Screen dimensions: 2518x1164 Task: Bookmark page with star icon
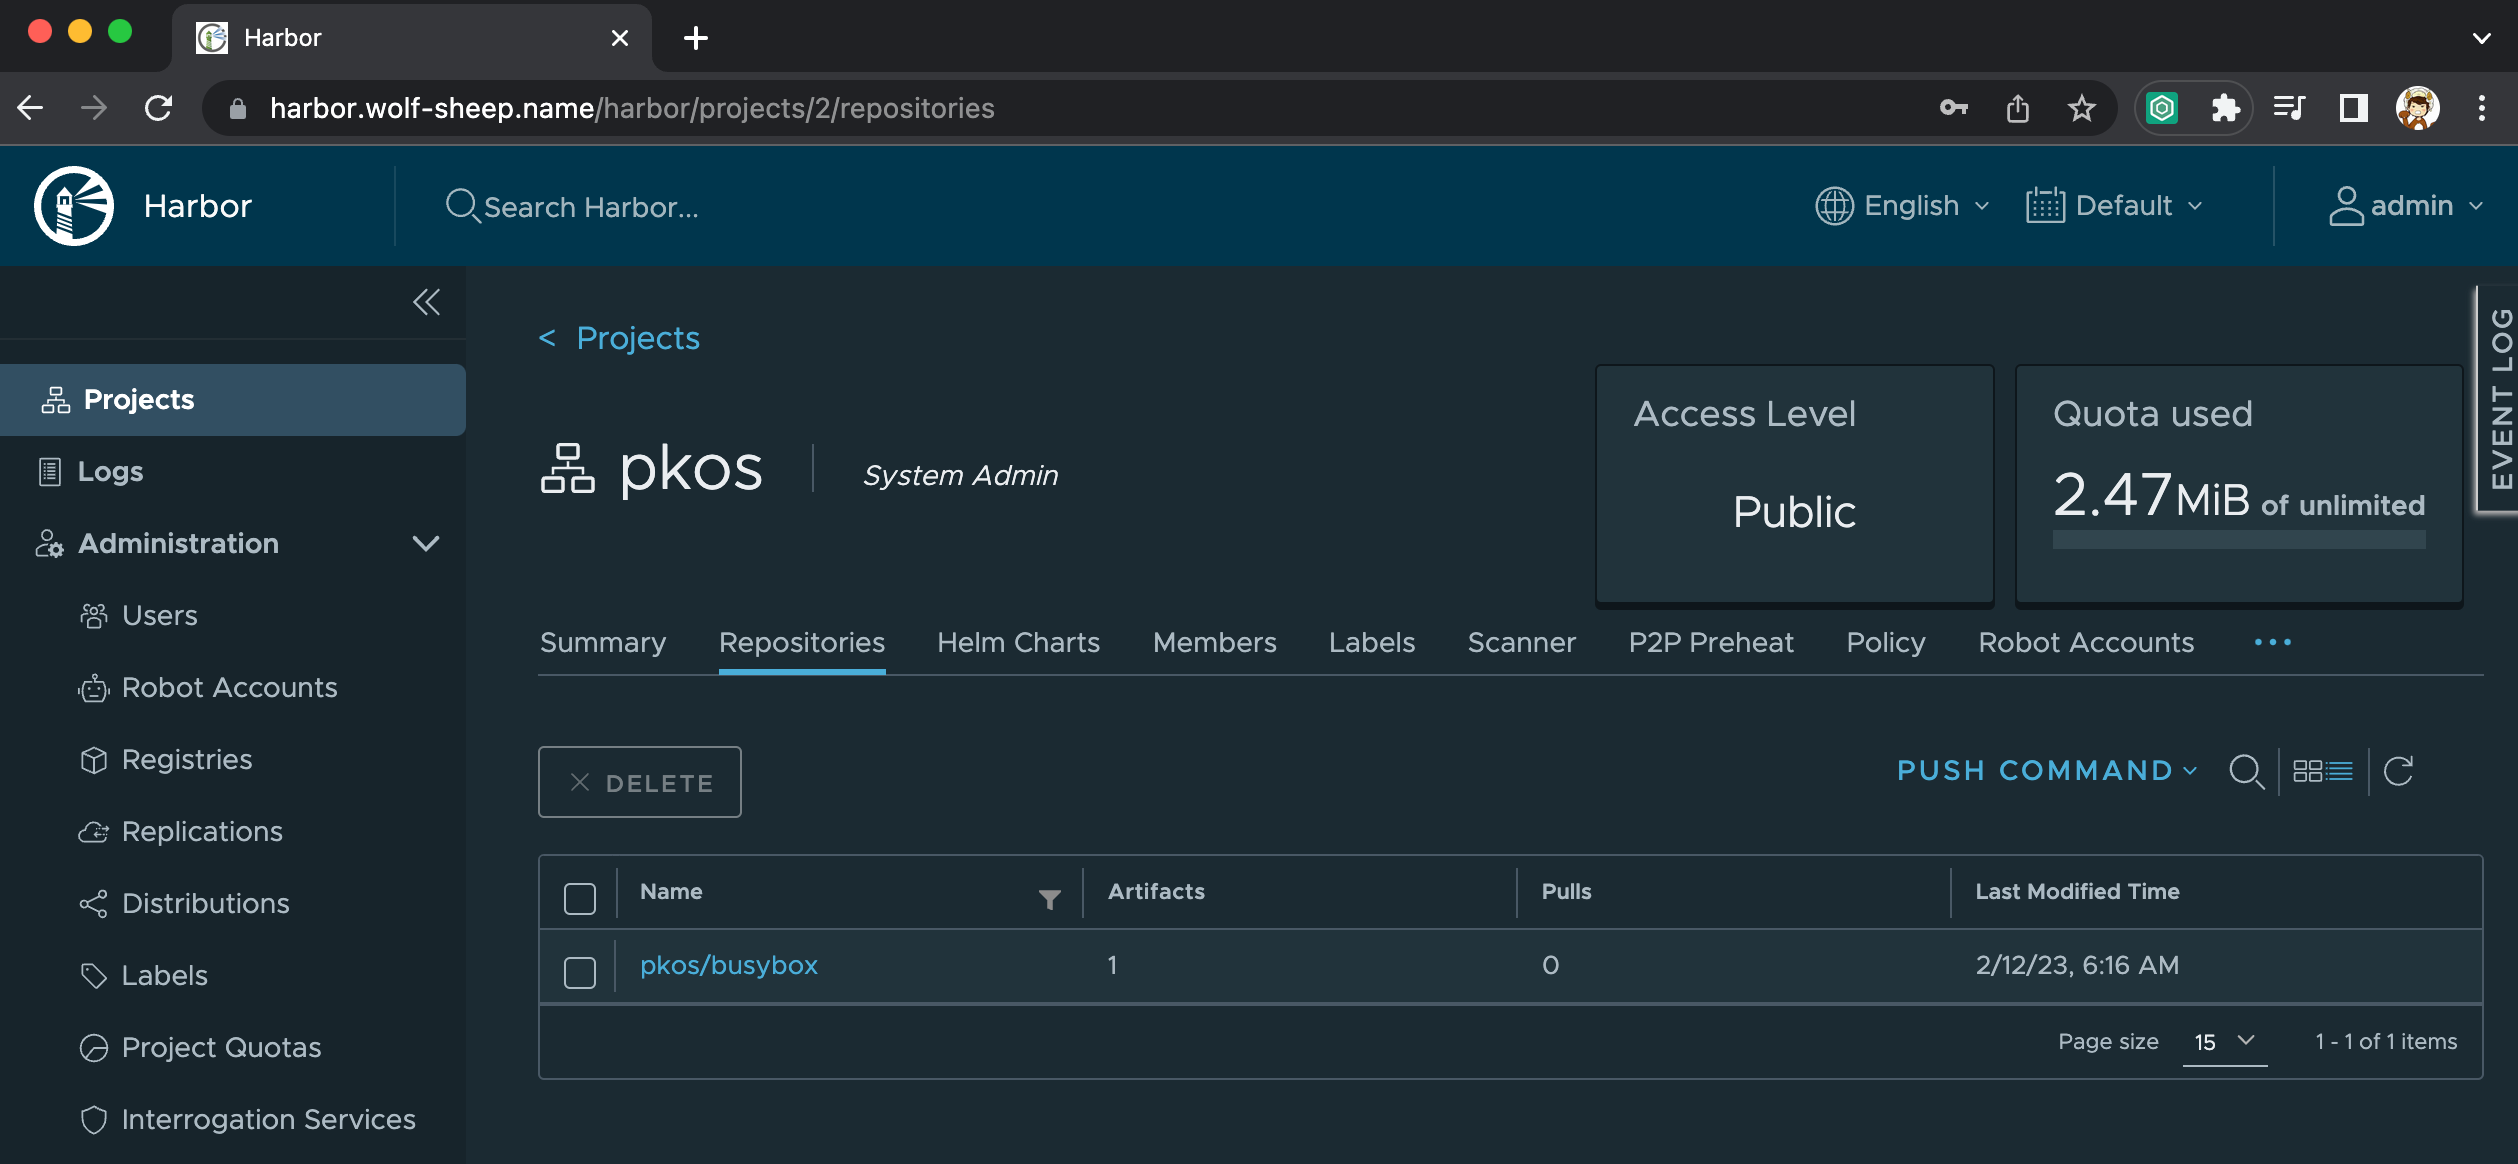pyautogui.click(x=2082, y=108)
